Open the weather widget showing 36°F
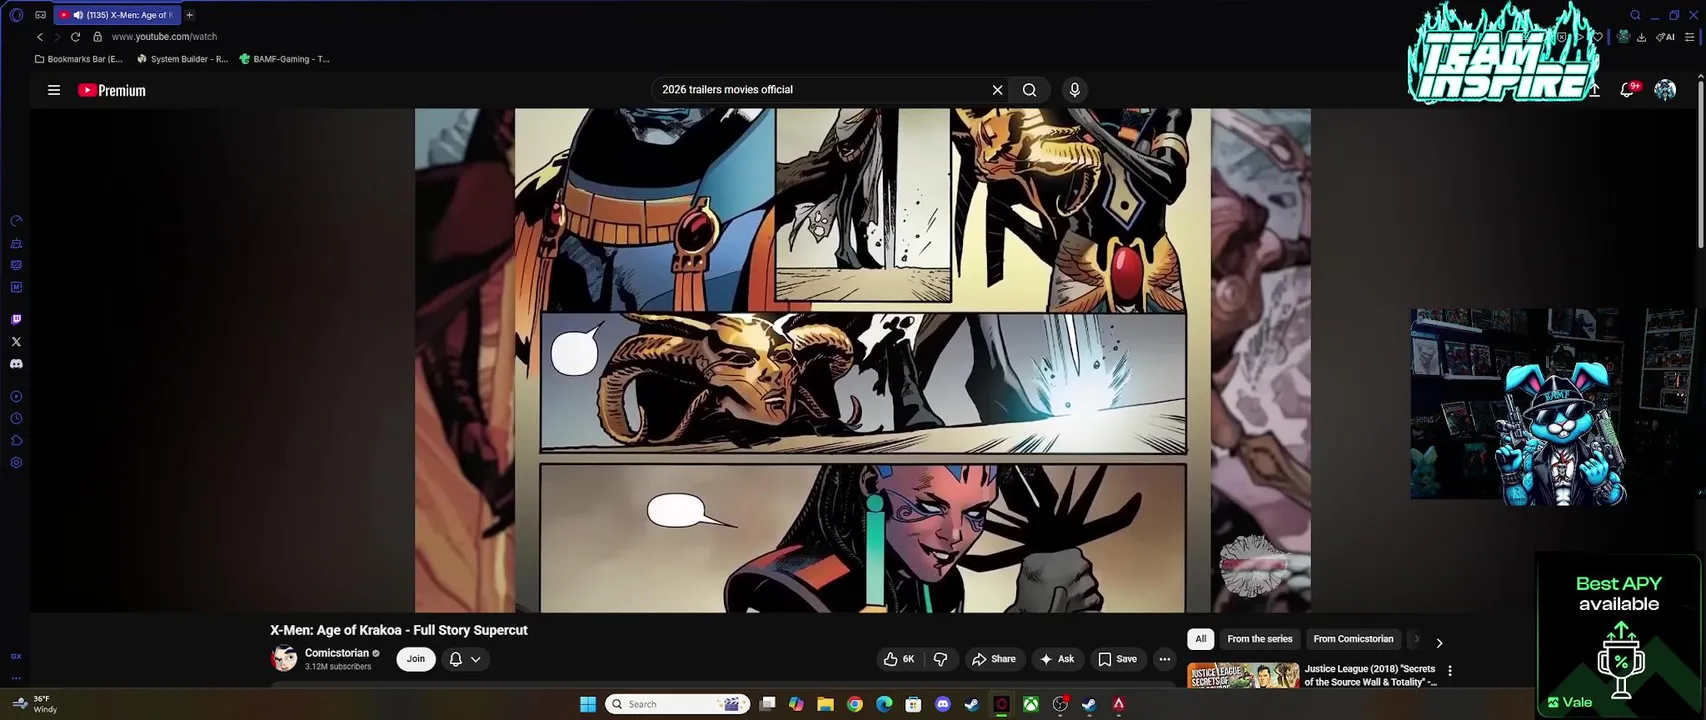The width and height of the screenshot is (1706, 720). click(34, 704)
